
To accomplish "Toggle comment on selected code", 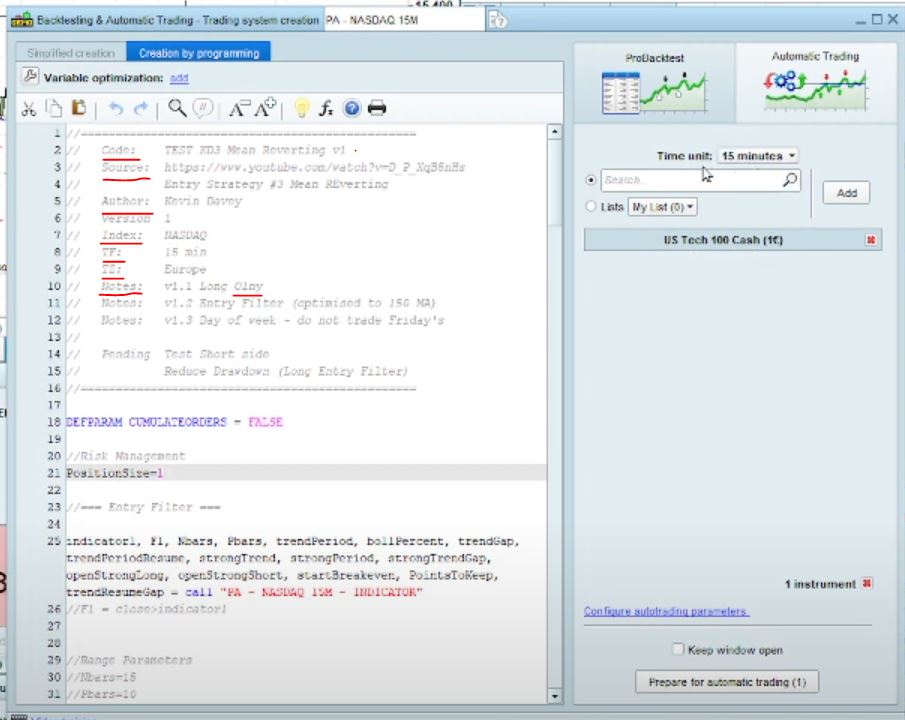I will coord(203,109).
